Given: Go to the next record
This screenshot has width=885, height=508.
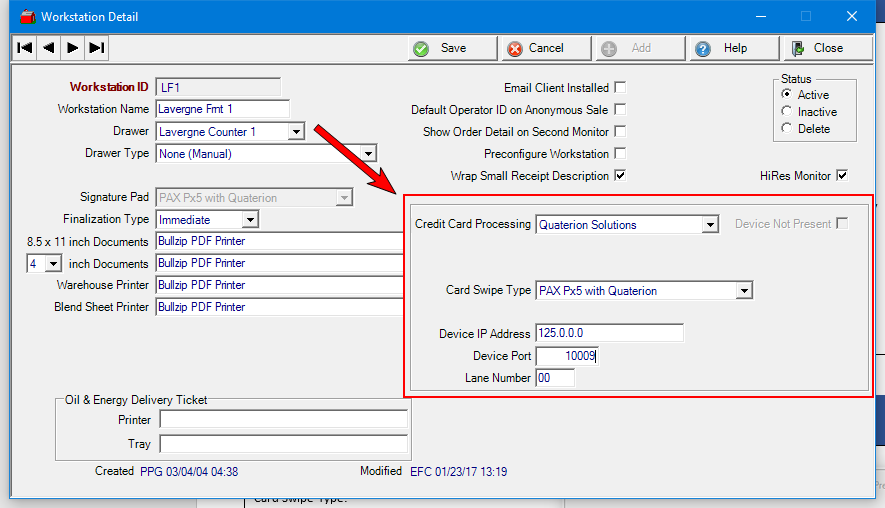Looking at the screenshot, I should (73, 47).
